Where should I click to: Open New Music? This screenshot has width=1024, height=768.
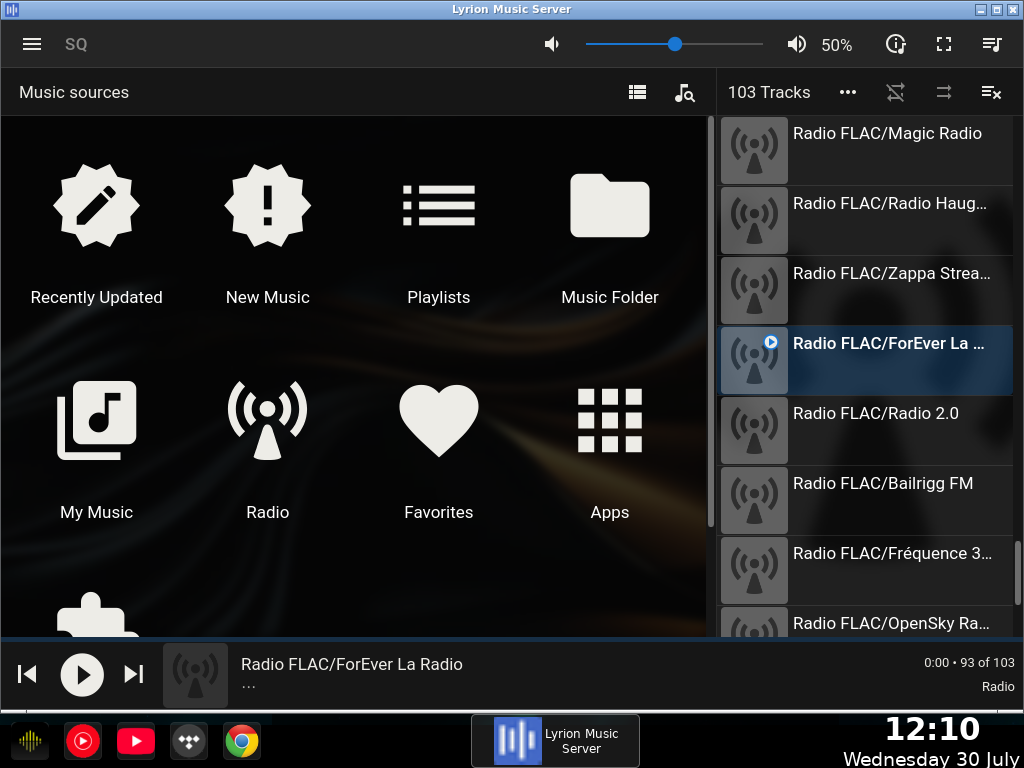coord(268,235)
